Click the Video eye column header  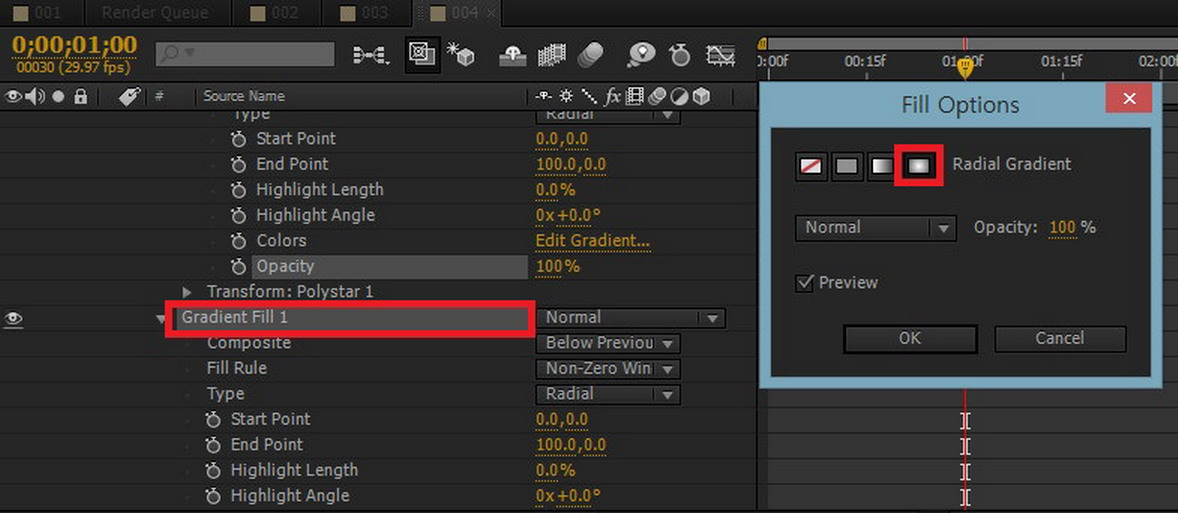click(x=13, y=96)
